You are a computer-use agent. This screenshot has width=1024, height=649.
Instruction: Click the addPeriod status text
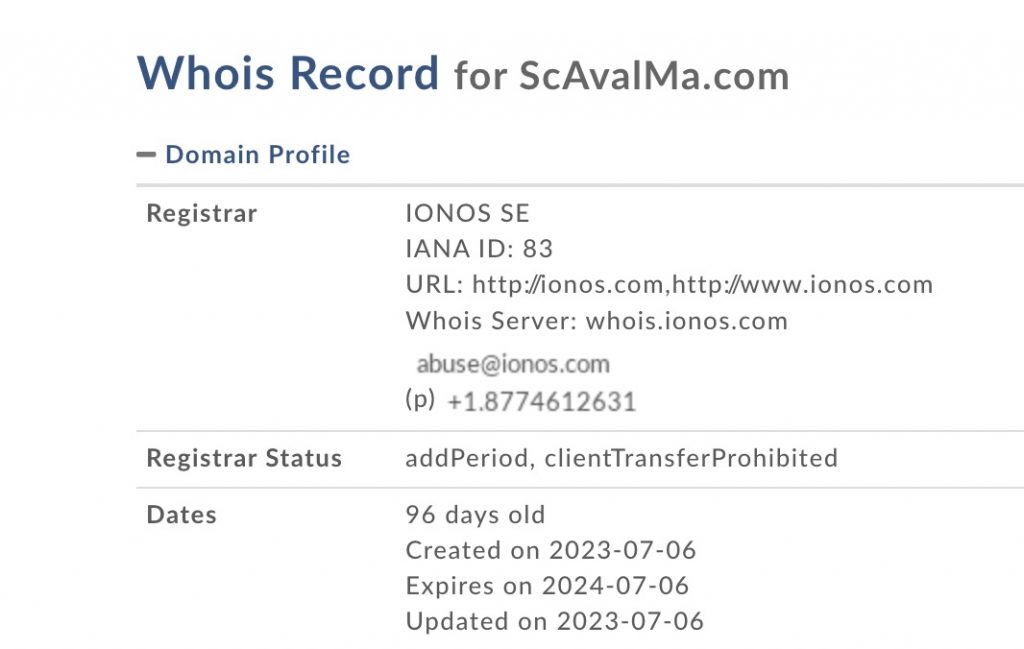pos(466,458)
